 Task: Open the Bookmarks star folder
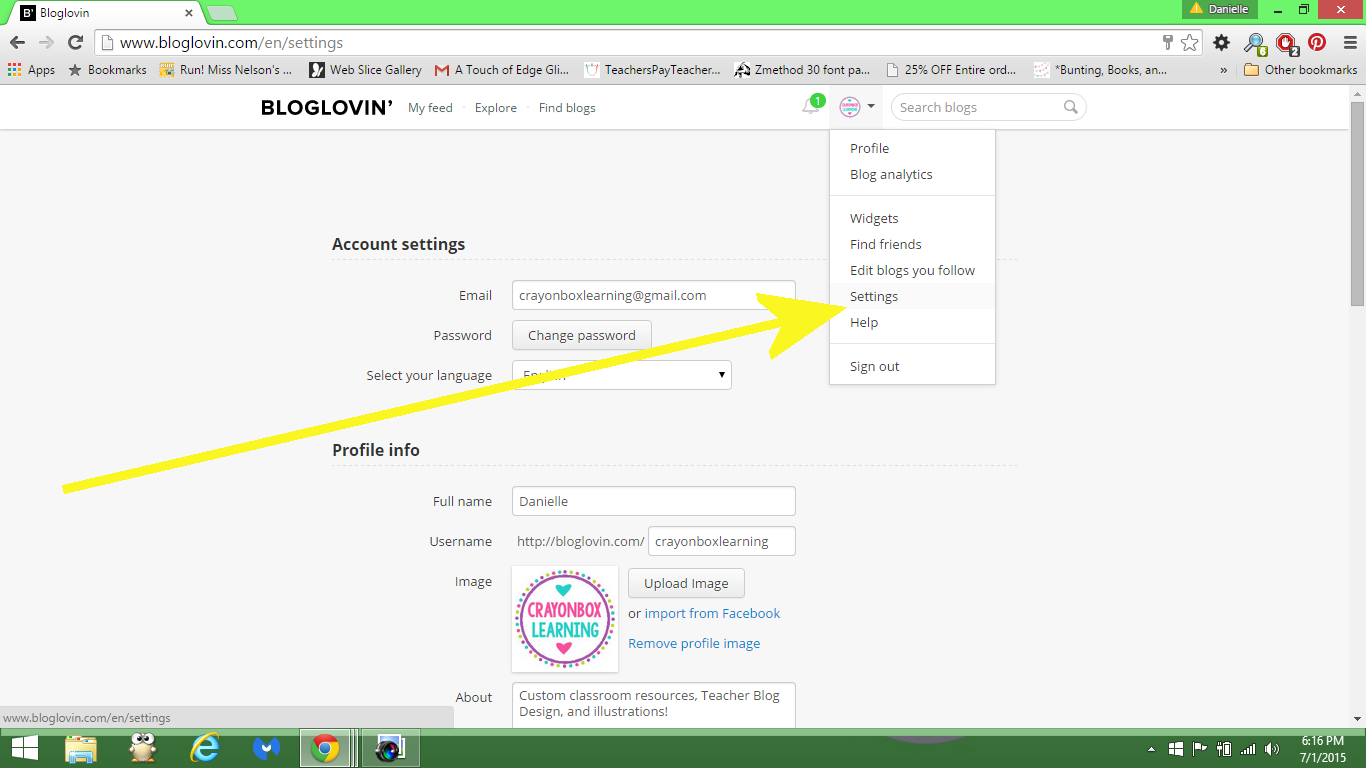click(107, 70)
